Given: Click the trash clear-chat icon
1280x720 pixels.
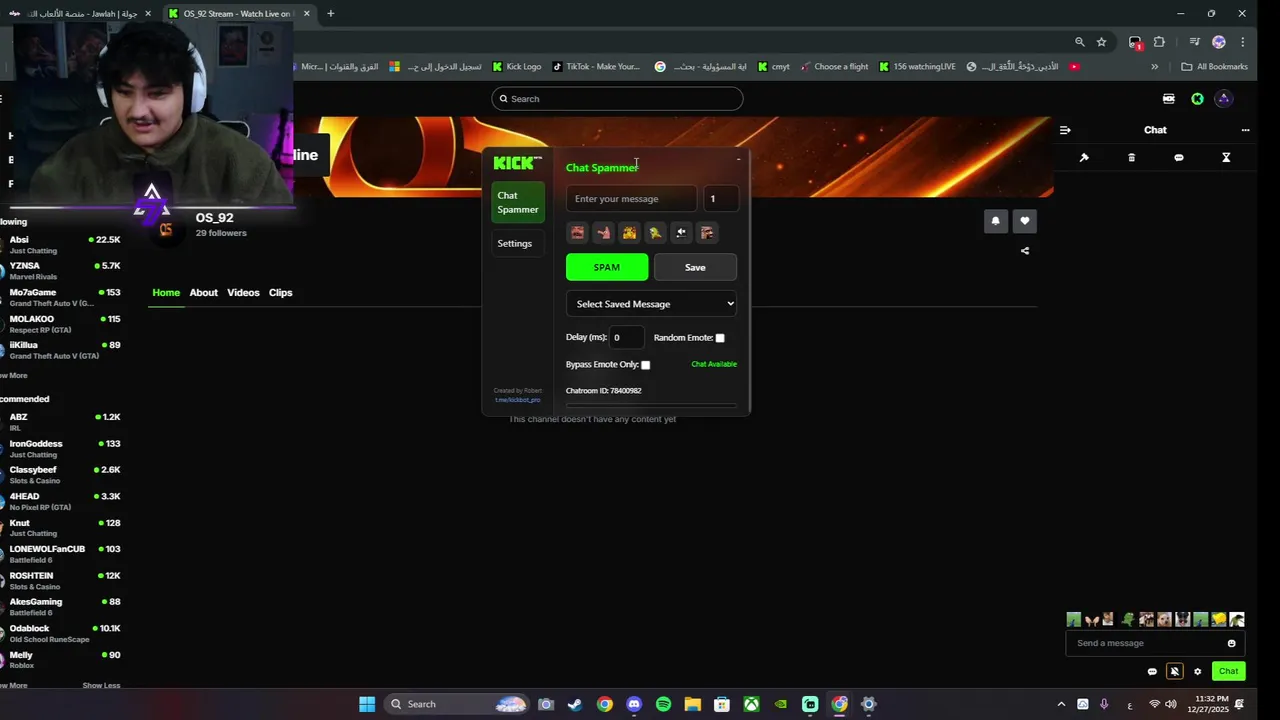Looking at the screenshot, I should pyautogui.click(x=1132, y=158).
